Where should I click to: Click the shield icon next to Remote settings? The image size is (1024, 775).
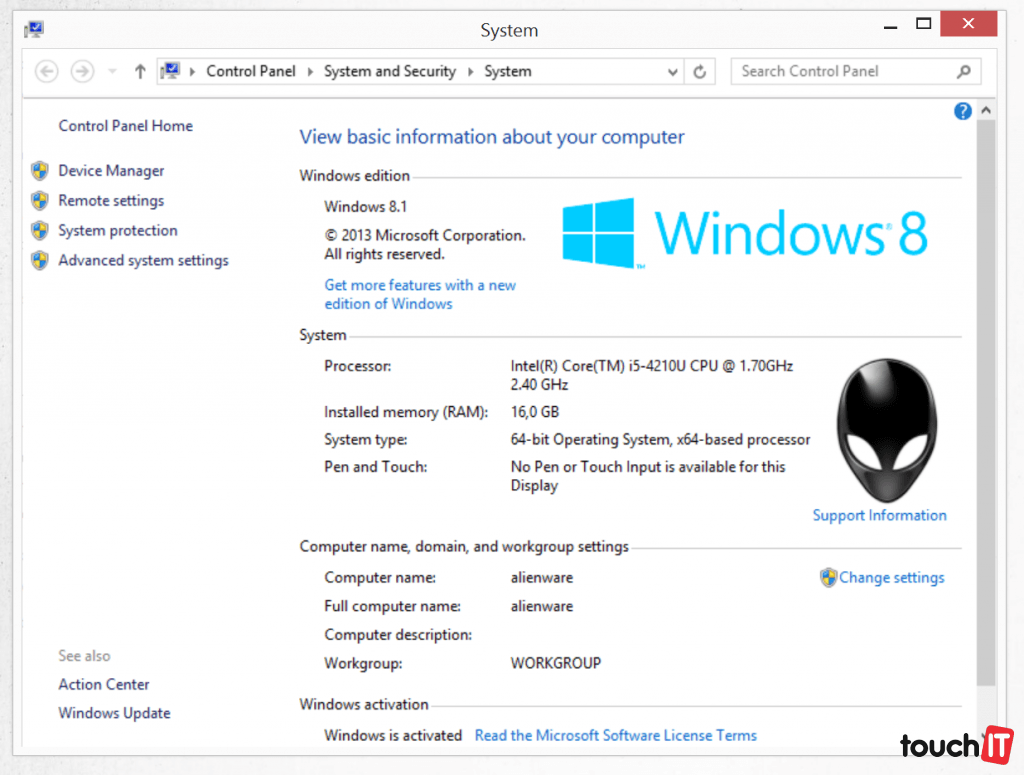click(40, 201)
